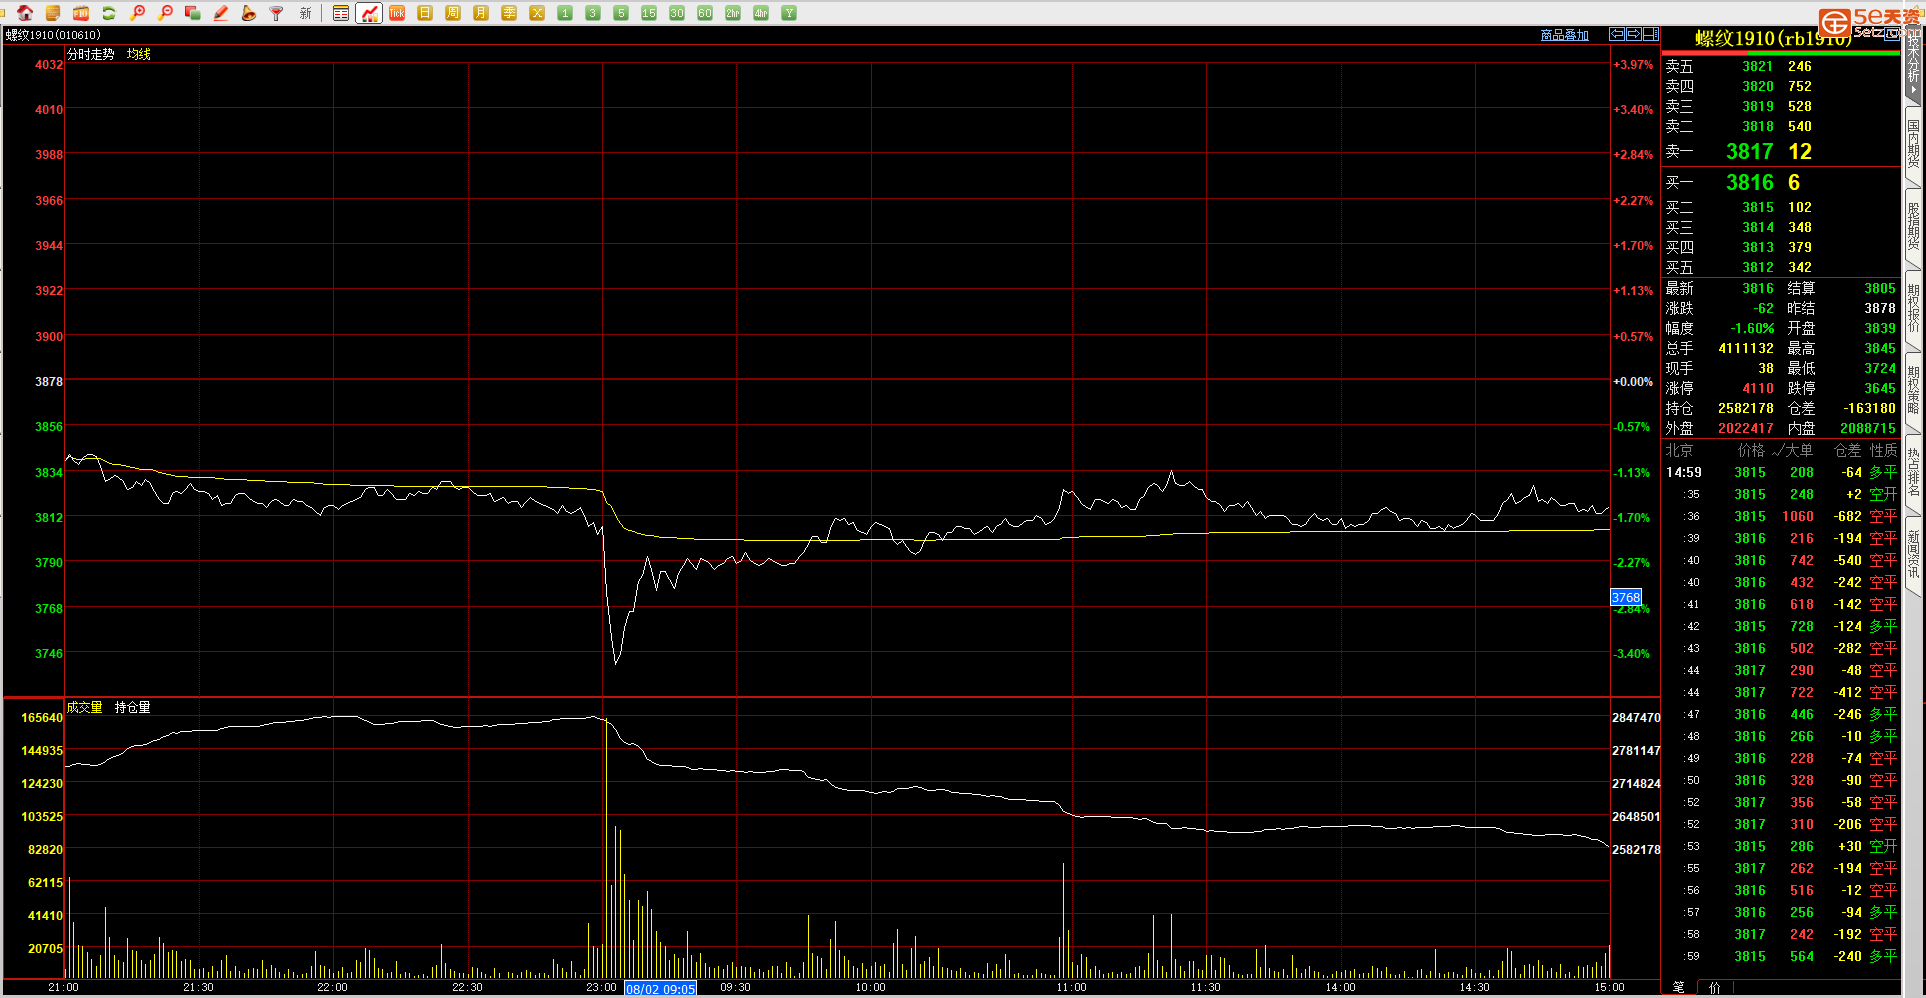1926x998 pixels.
Task: Zoom in with the plus magnifier
Action: pos(137,13)
